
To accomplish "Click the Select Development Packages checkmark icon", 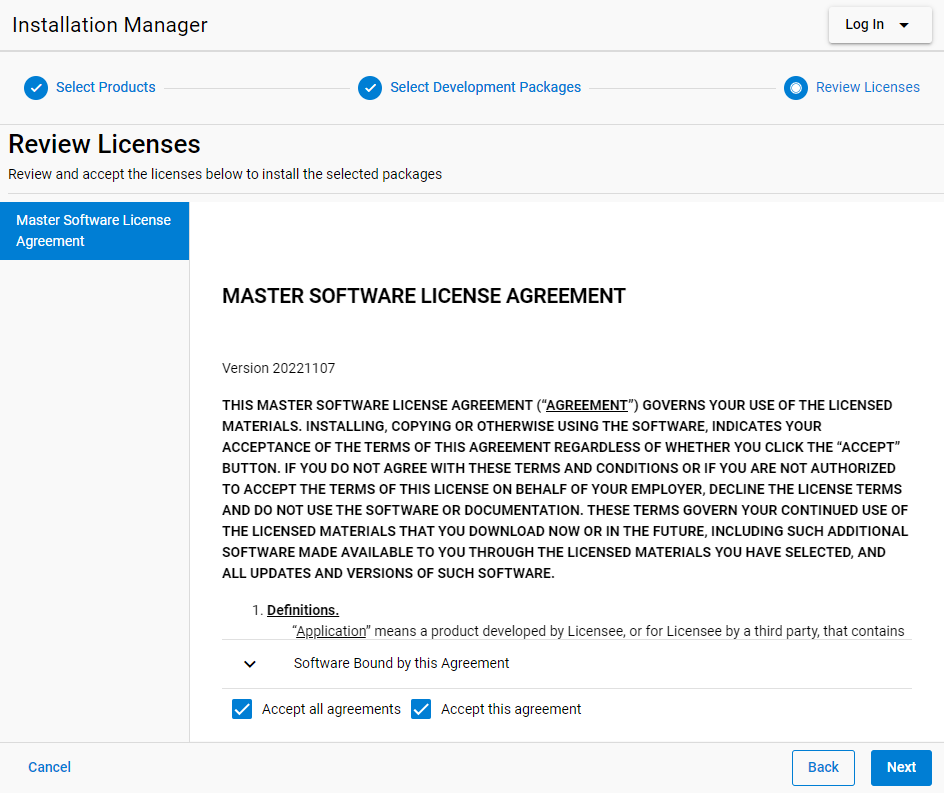I will (x=370, y=88).
